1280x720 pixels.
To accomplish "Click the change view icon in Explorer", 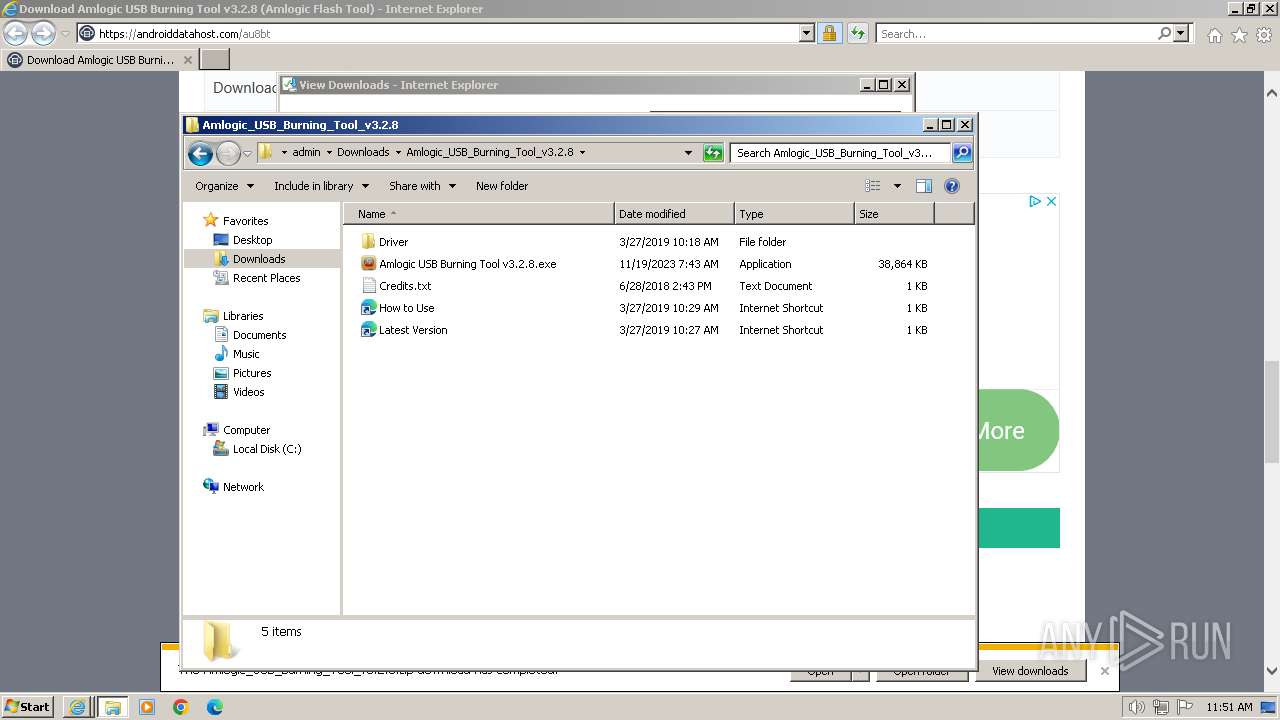I will point(873,186).
